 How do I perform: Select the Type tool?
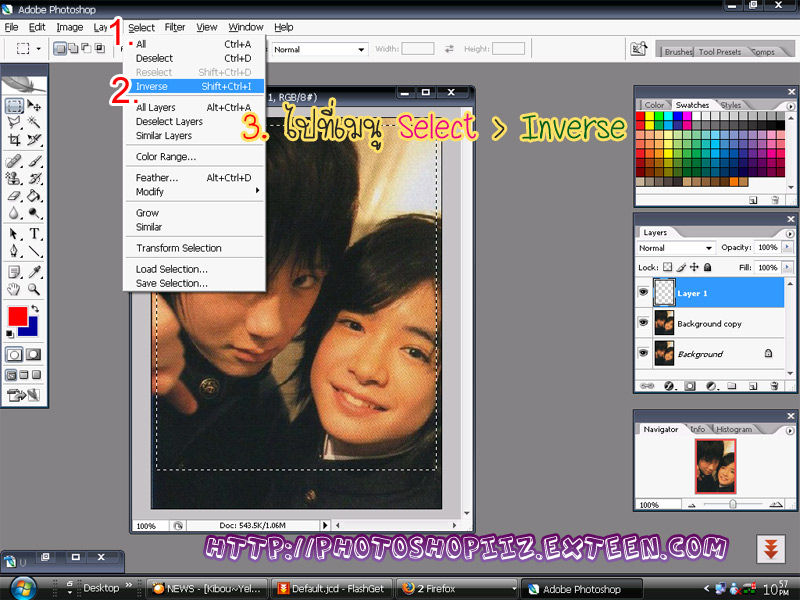[x=35, y=234]
